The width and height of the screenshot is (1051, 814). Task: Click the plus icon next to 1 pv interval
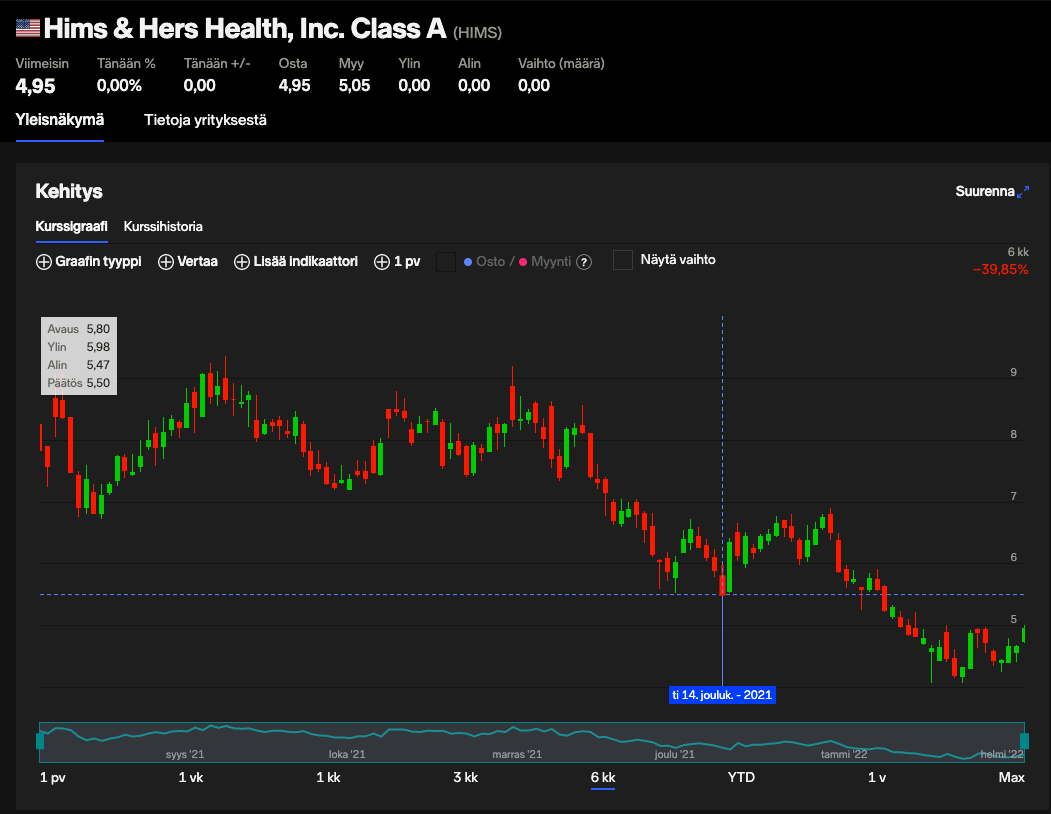point(382,262)
